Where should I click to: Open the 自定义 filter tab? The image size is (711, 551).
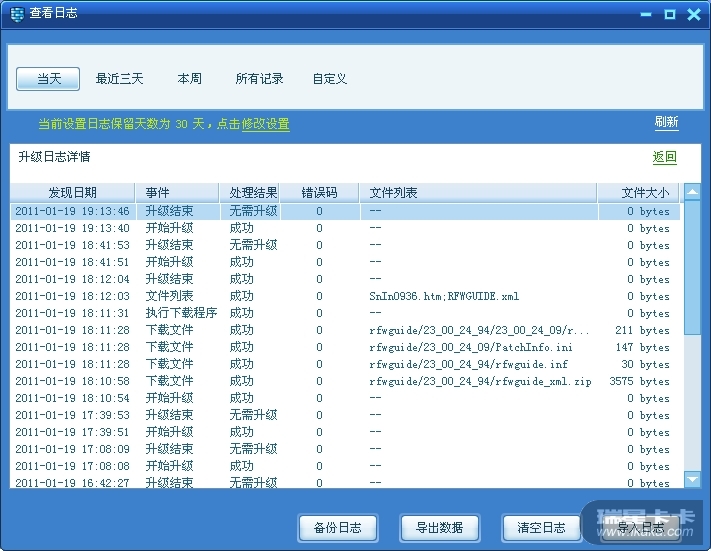point(330,79)
